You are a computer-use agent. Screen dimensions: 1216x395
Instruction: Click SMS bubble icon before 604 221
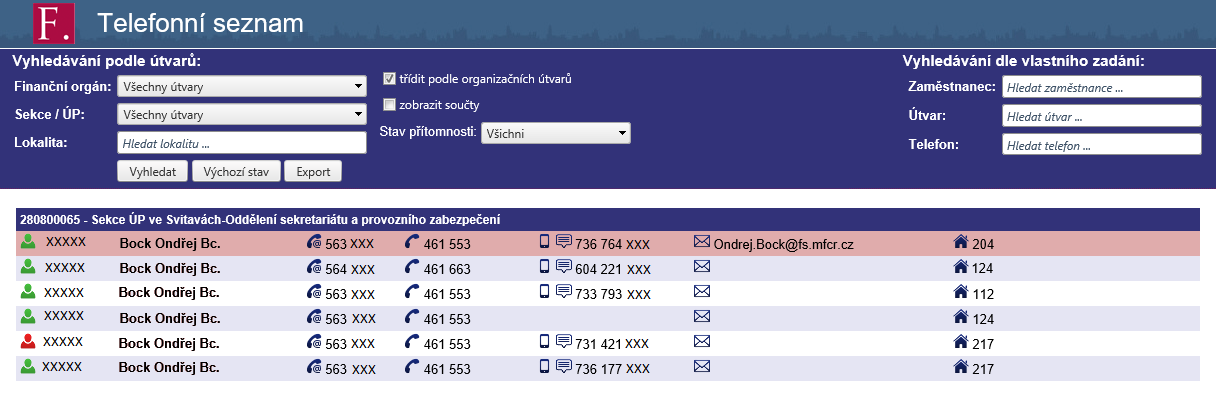point(564,267)
